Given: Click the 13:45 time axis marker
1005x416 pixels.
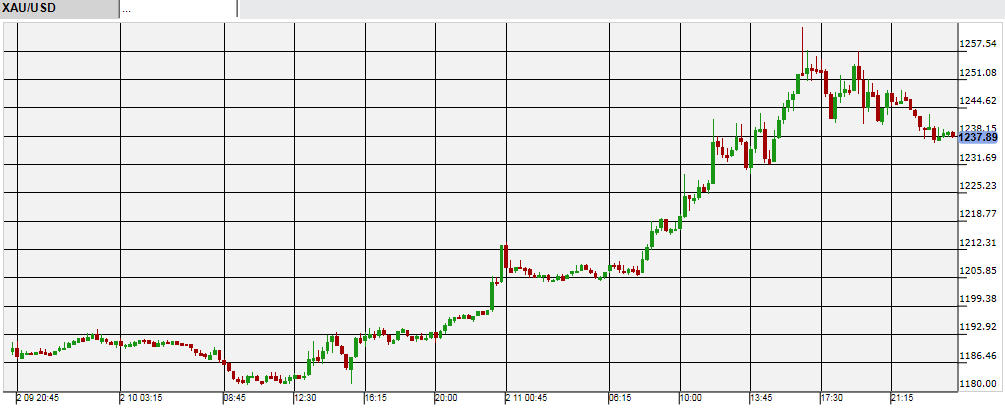Looking at the screenshot, I should 762,398.
